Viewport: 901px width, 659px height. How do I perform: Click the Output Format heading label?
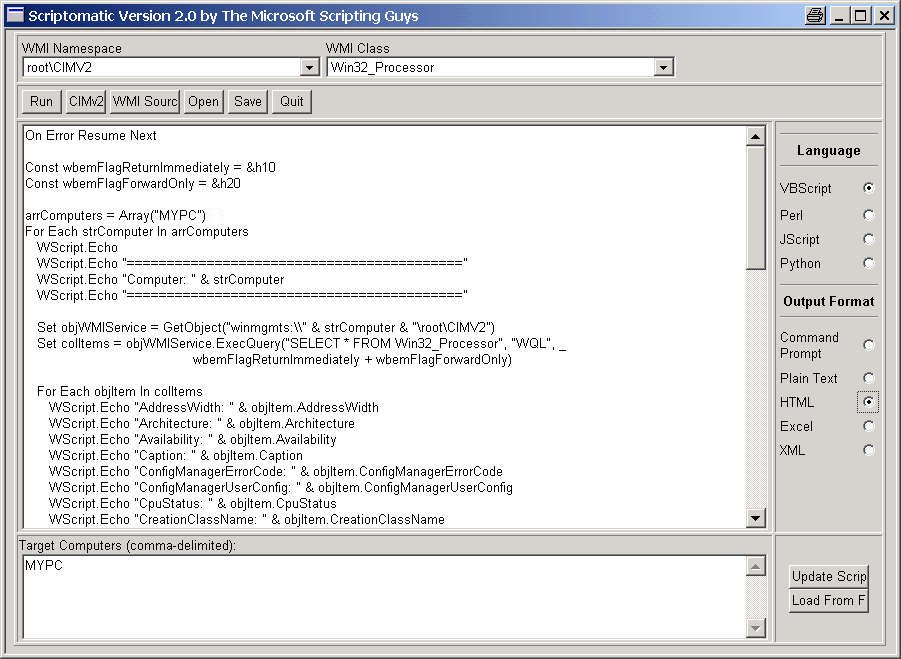[829, 302]
